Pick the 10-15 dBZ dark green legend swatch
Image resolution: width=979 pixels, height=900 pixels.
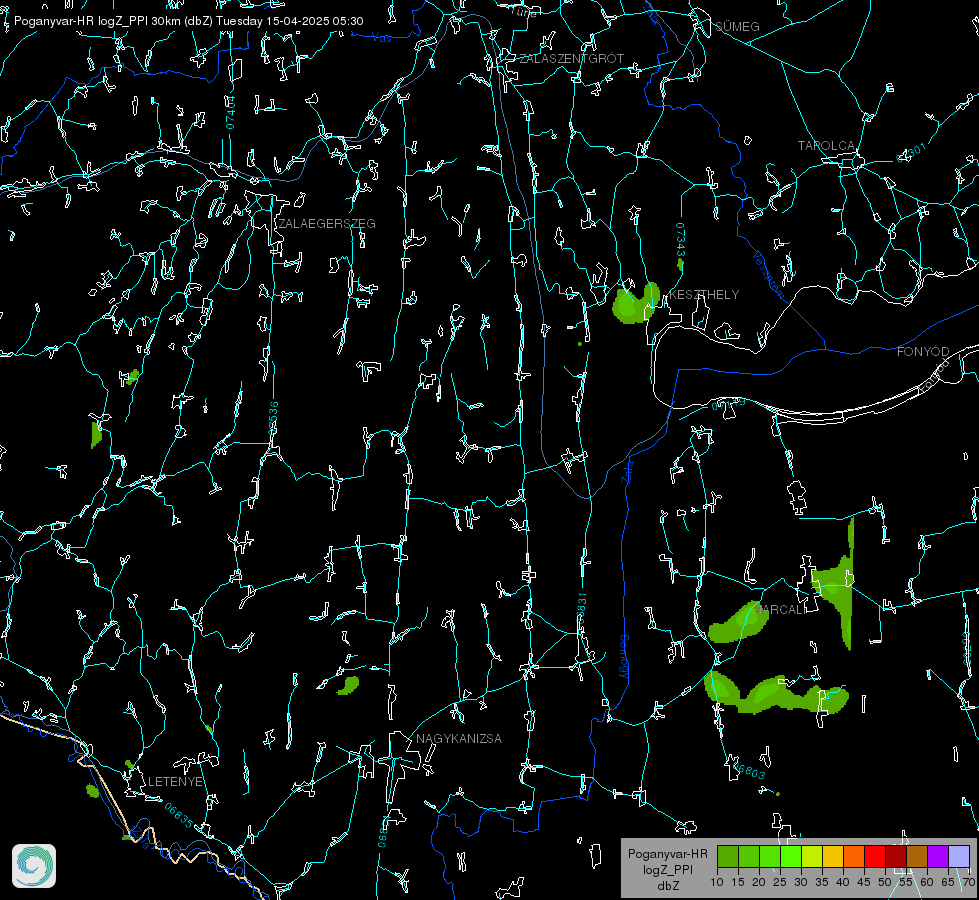(x=728, y=856)
